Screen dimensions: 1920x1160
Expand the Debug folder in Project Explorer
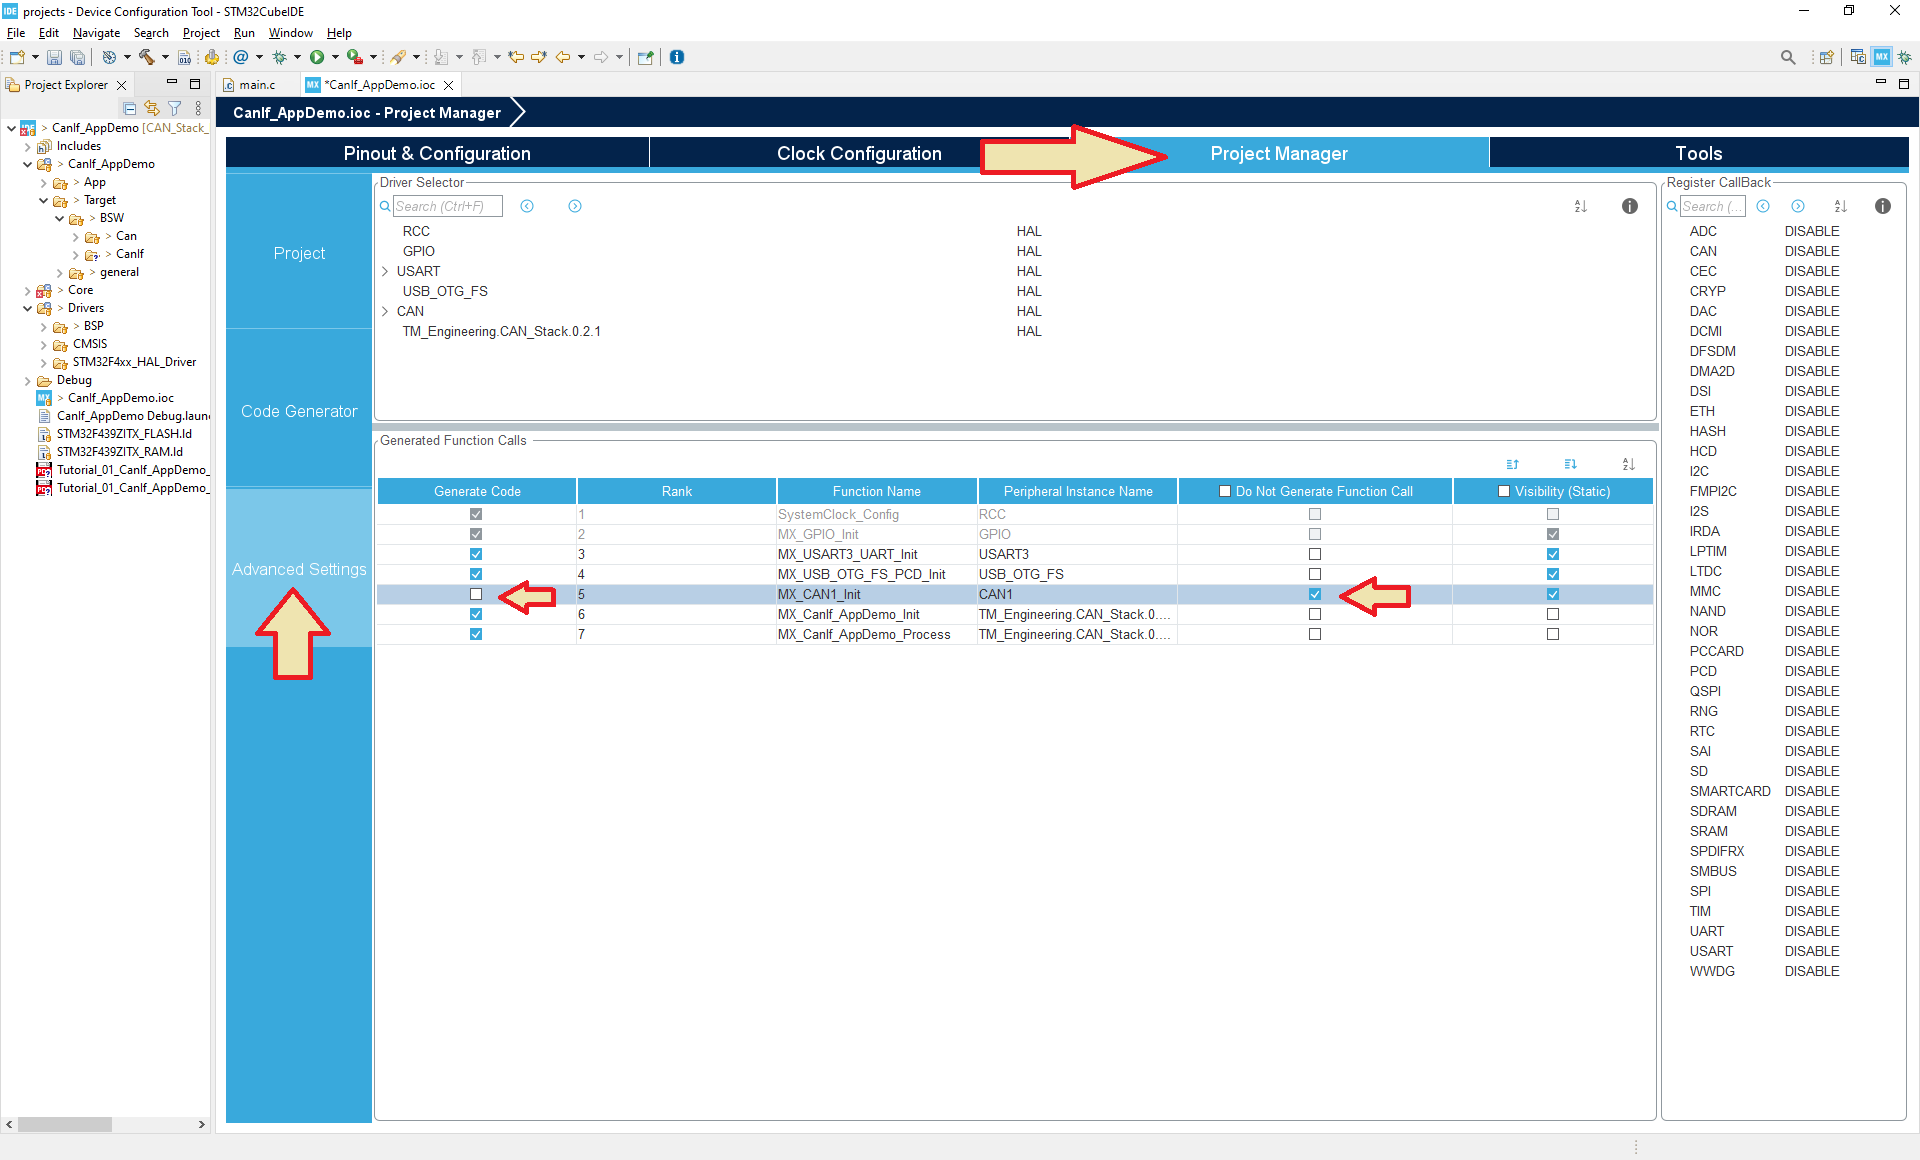point(27,380)
